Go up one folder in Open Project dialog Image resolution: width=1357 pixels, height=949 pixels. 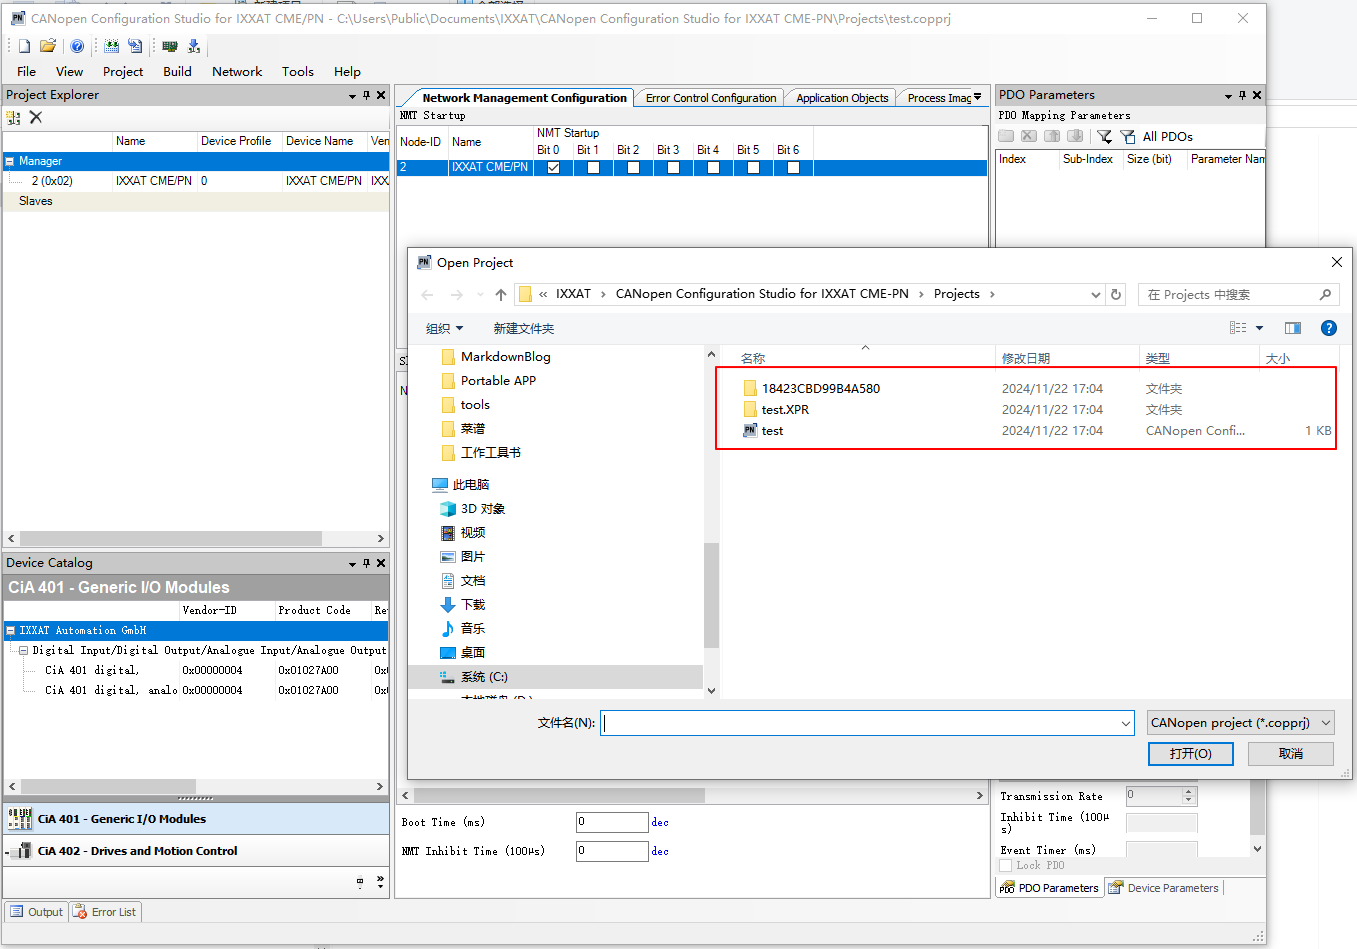(501, 294)
